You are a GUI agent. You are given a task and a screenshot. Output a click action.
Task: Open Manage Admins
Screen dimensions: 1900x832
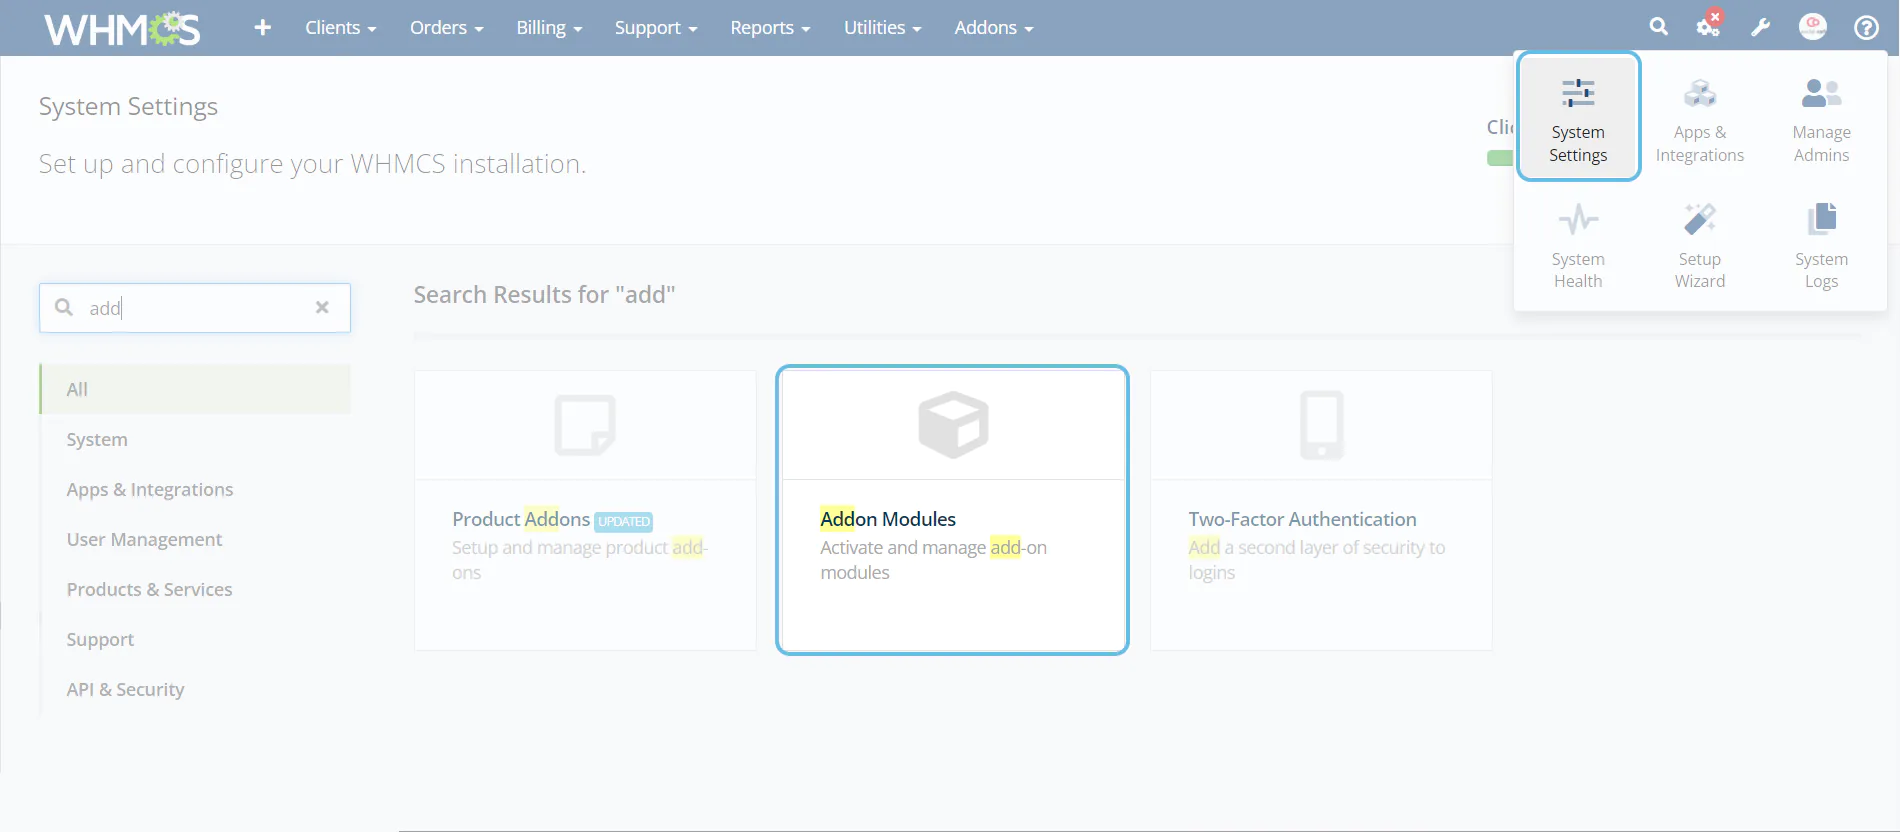(1820, 118)
